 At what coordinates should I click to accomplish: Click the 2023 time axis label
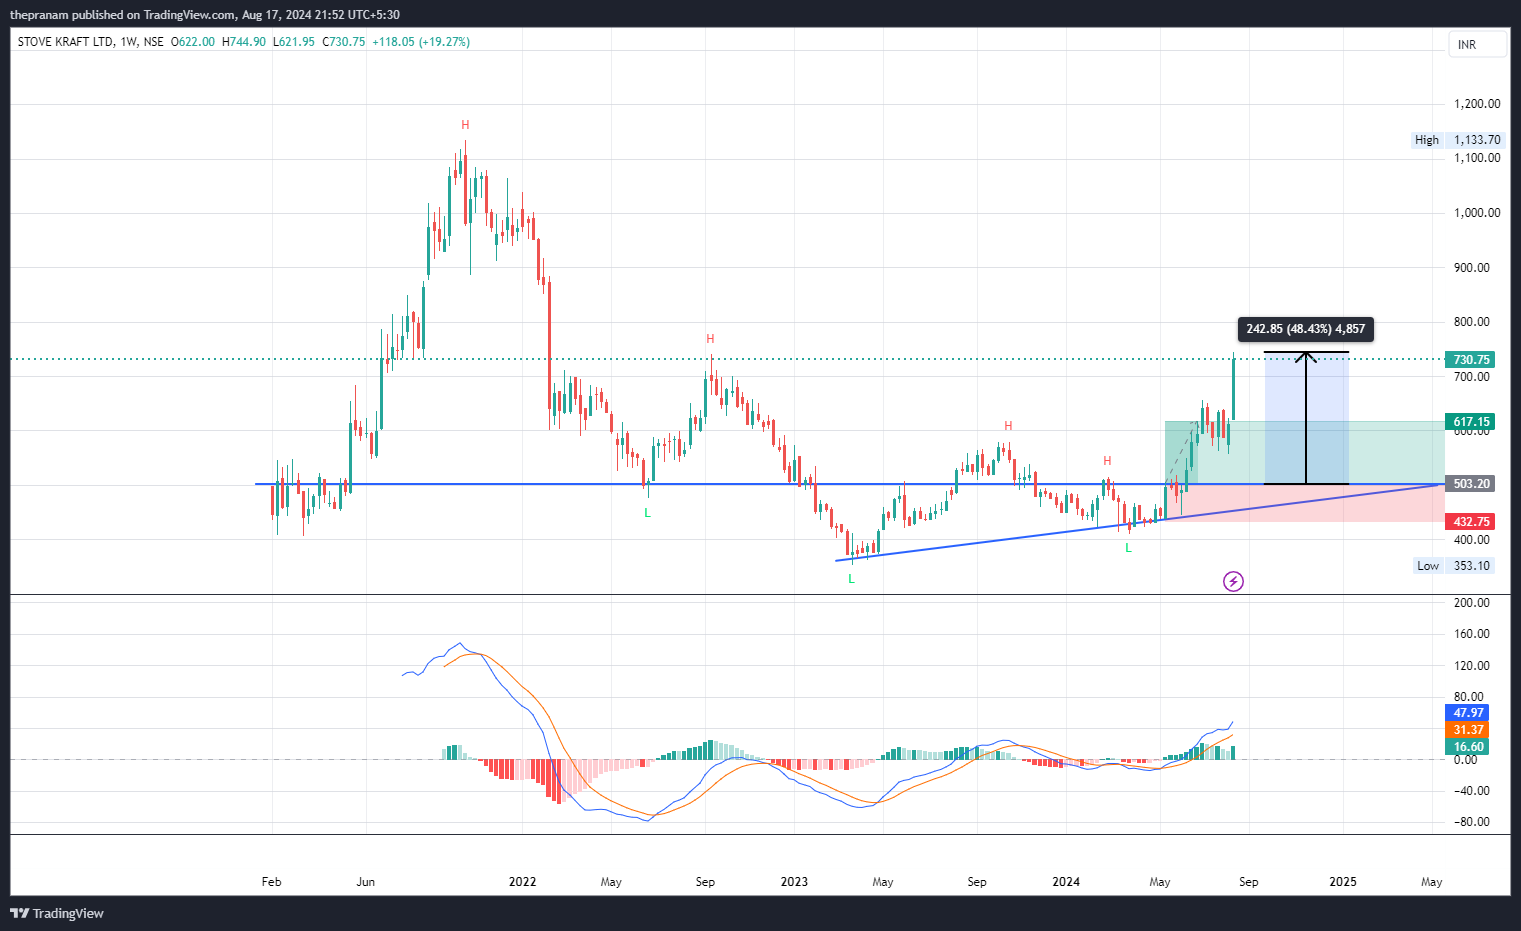(x=794, y=882)
